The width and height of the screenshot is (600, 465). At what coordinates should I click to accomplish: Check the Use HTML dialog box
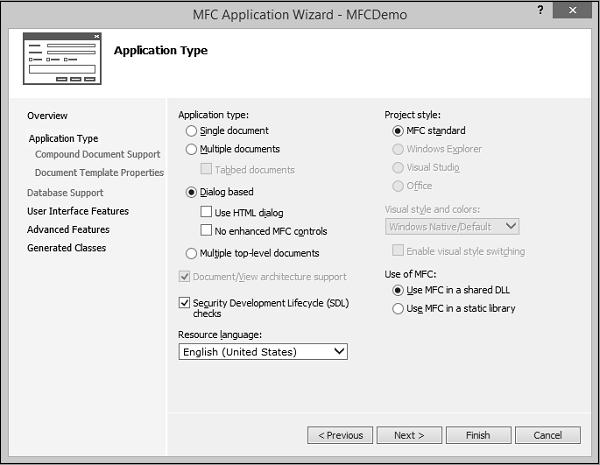click(x=206, y=212)
